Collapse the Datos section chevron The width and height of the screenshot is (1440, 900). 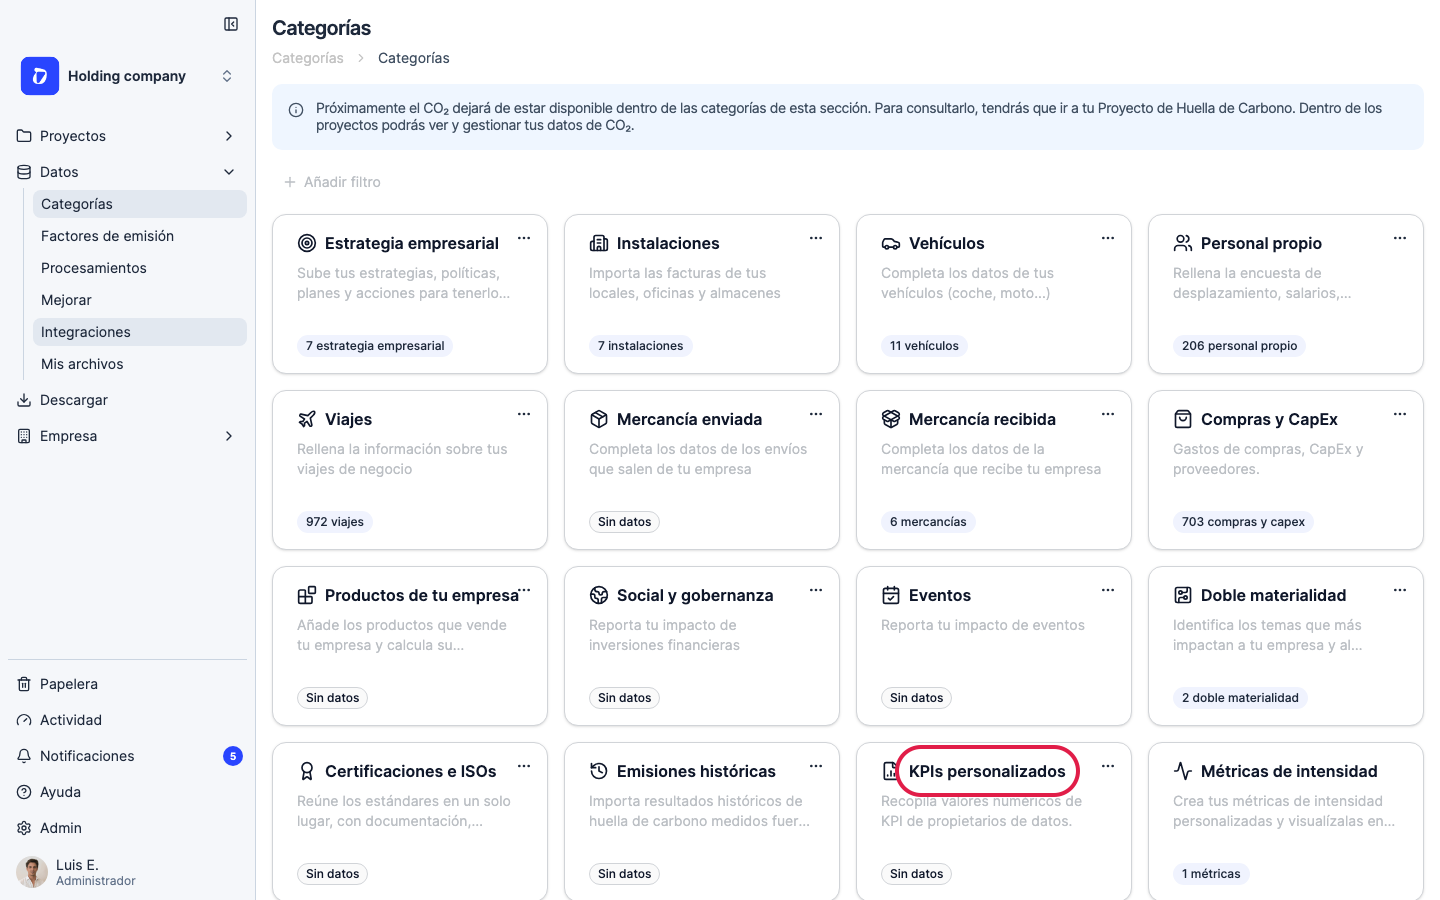pyautogui.click(x=229, y=172)
